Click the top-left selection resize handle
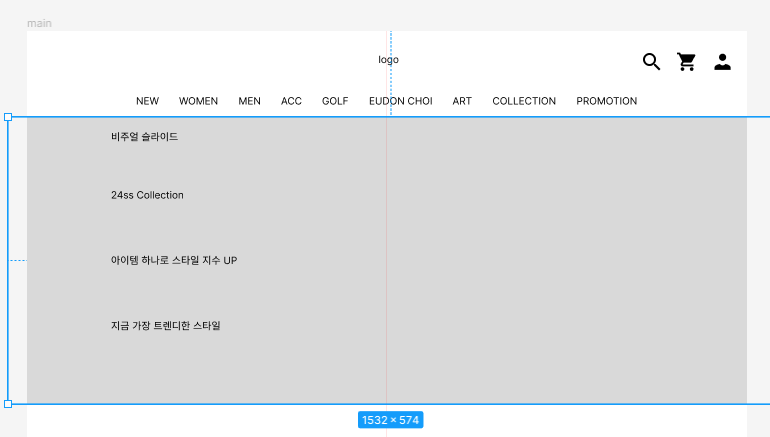 point(8,117)
